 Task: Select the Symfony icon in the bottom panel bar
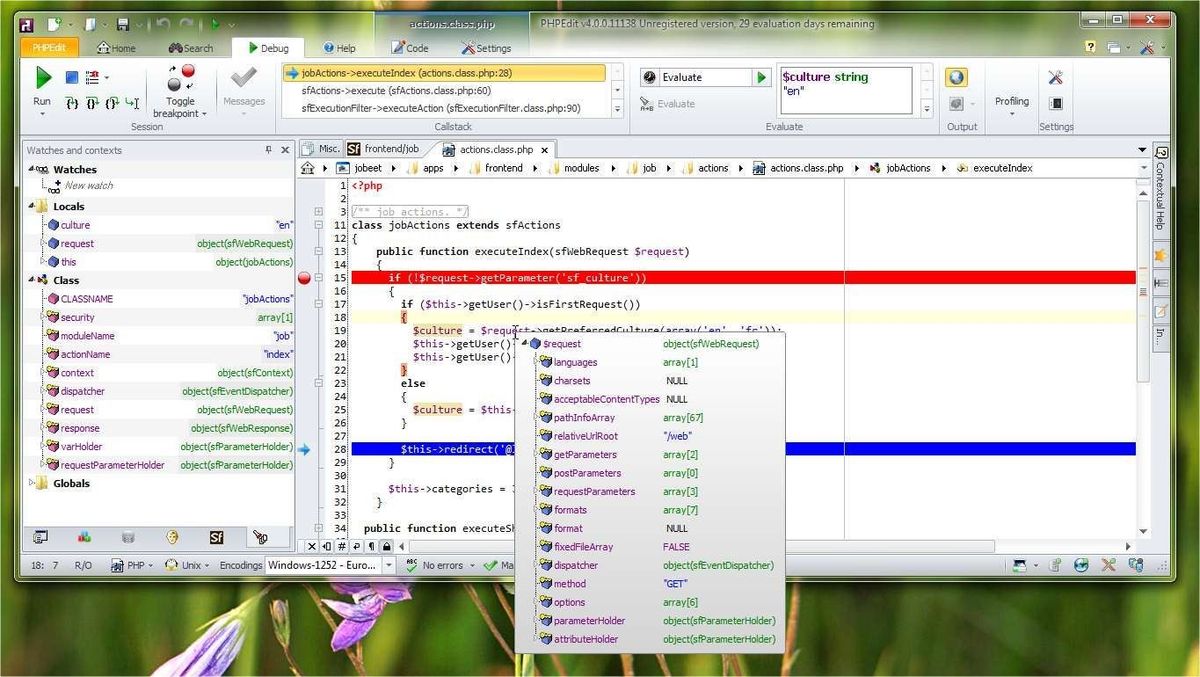tap(216, 538)
